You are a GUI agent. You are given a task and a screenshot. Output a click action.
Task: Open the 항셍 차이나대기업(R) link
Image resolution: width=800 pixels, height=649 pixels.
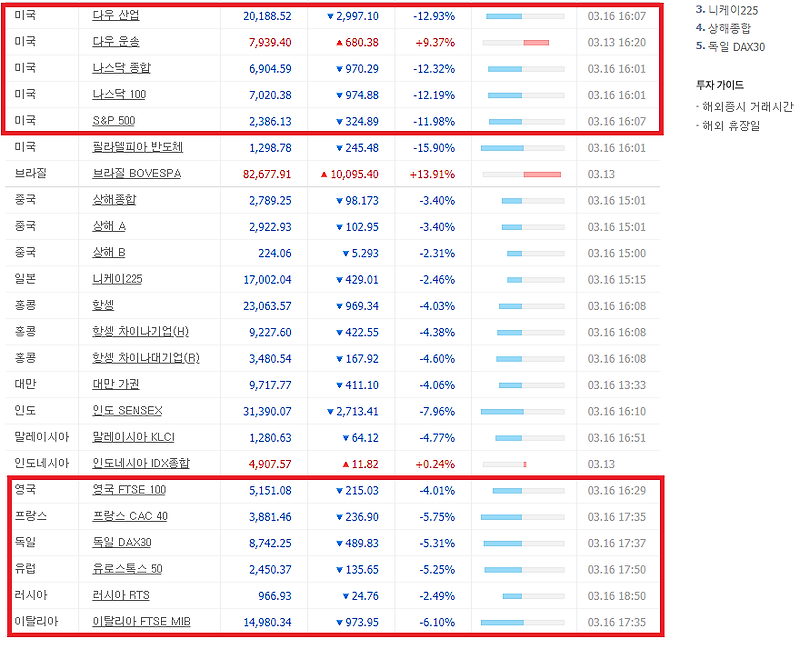pos(146,359)
